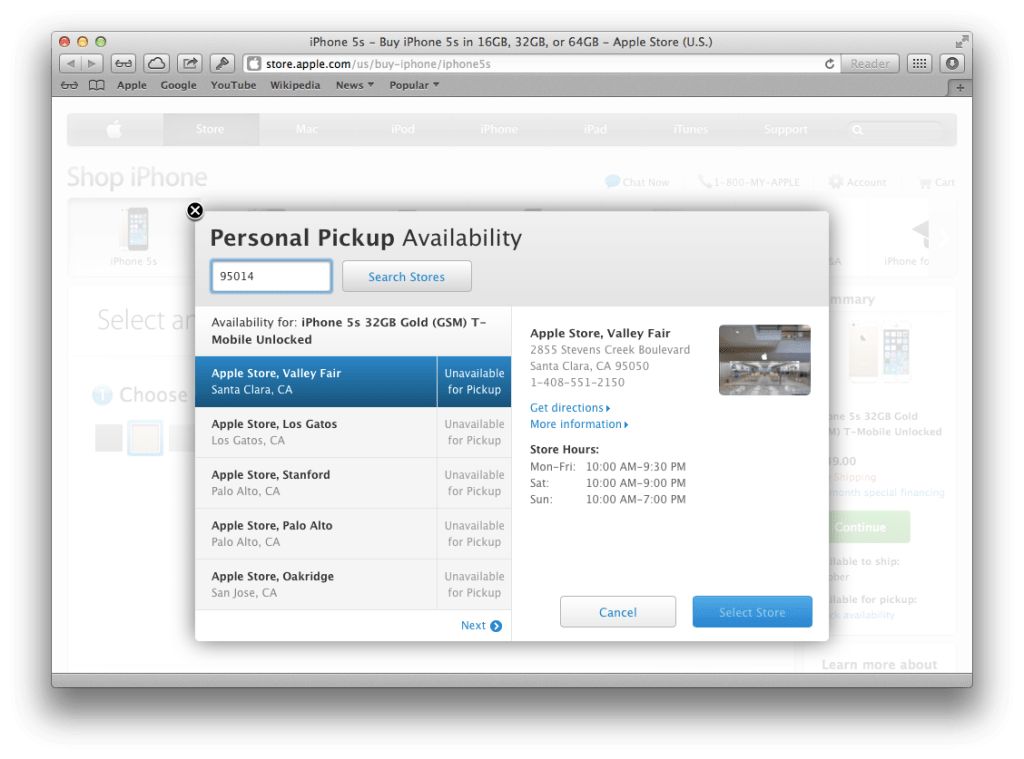Click the Select Store button

[x=752, y=612]
